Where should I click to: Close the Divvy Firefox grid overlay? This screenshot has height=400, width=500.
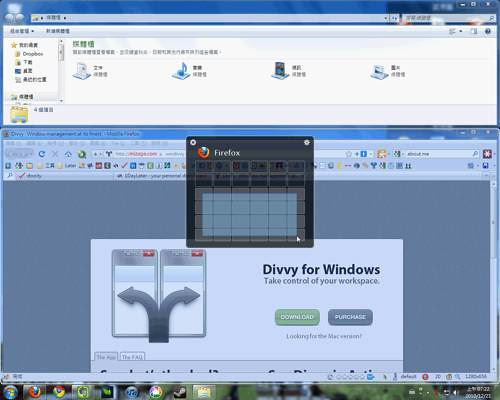click(193, 142)
